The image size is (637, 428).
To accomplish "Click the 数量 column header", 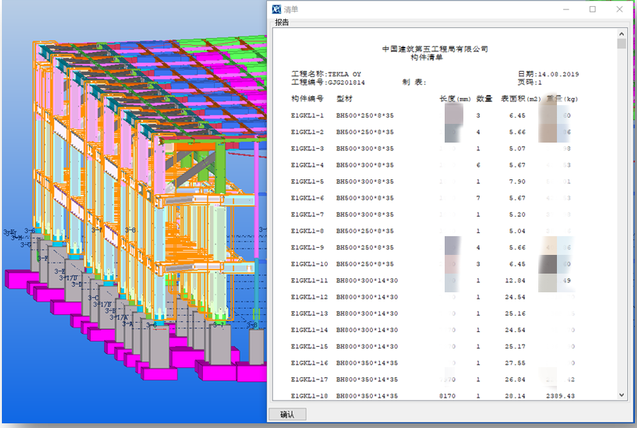I will coord(484,99).
